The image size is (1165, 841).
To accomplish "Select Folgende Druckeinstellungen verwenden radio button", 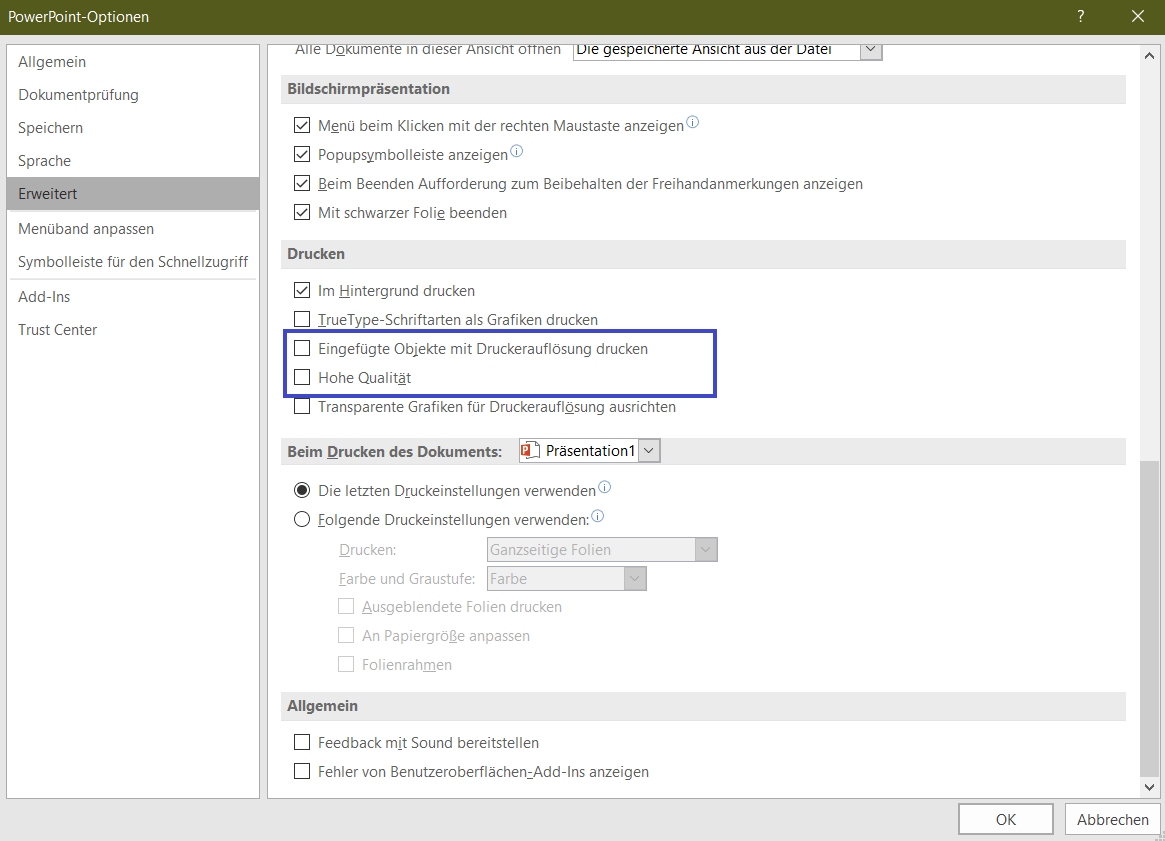I will [302, 520].
